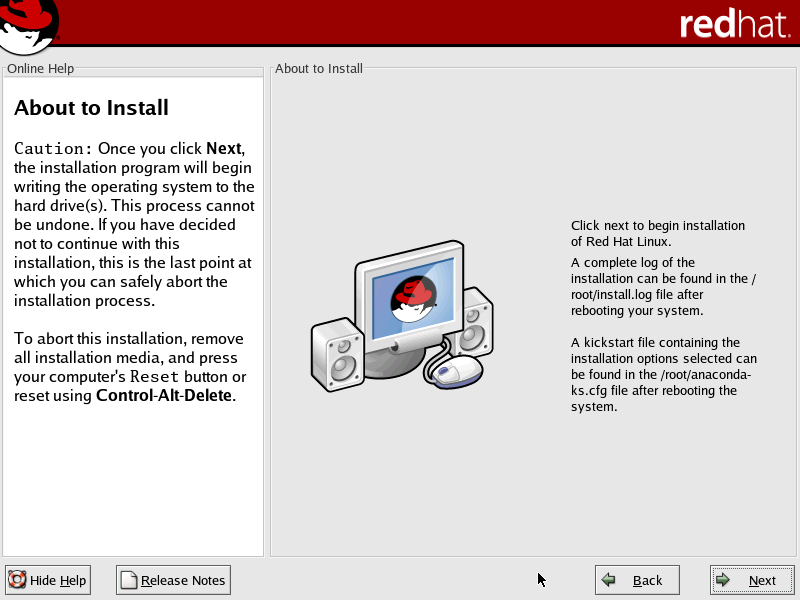This screenshot has width=800, height=600.
Task: Click the 'A kickstart file containing the' line
Action: click(x=655, y=342)
